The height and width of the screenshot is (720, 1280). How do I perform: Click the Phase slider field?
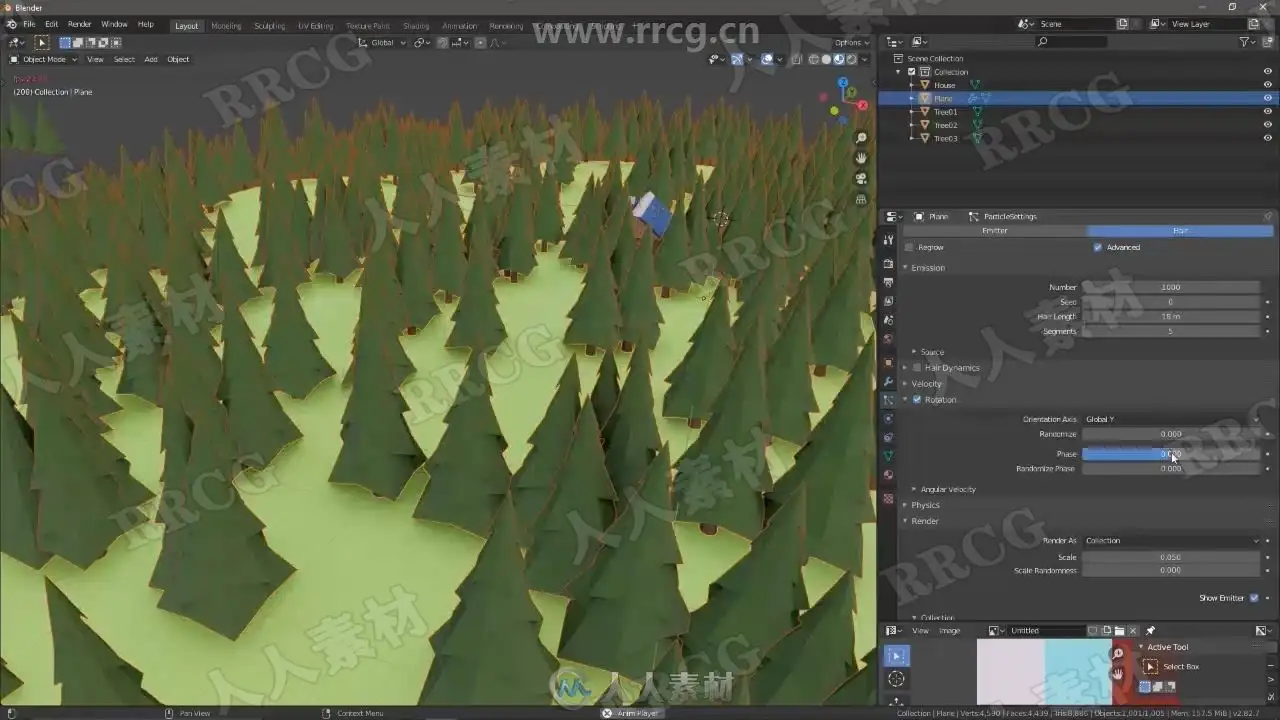coord(1171,454)
